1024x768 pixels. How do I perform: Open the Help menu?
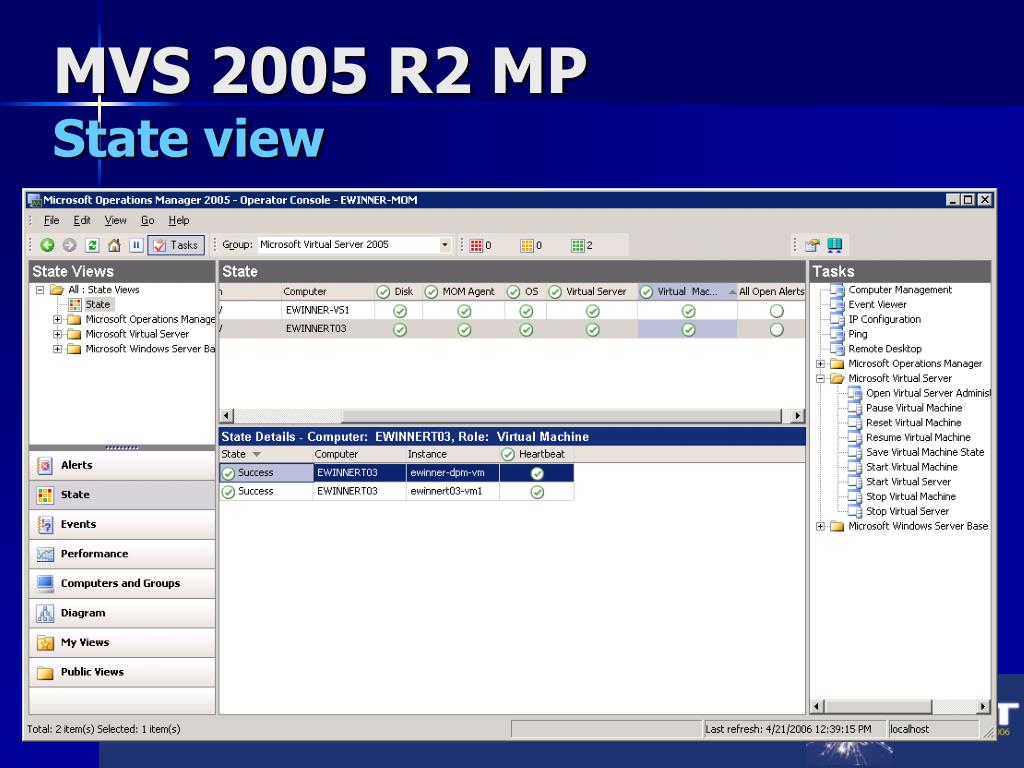point(178,221)
